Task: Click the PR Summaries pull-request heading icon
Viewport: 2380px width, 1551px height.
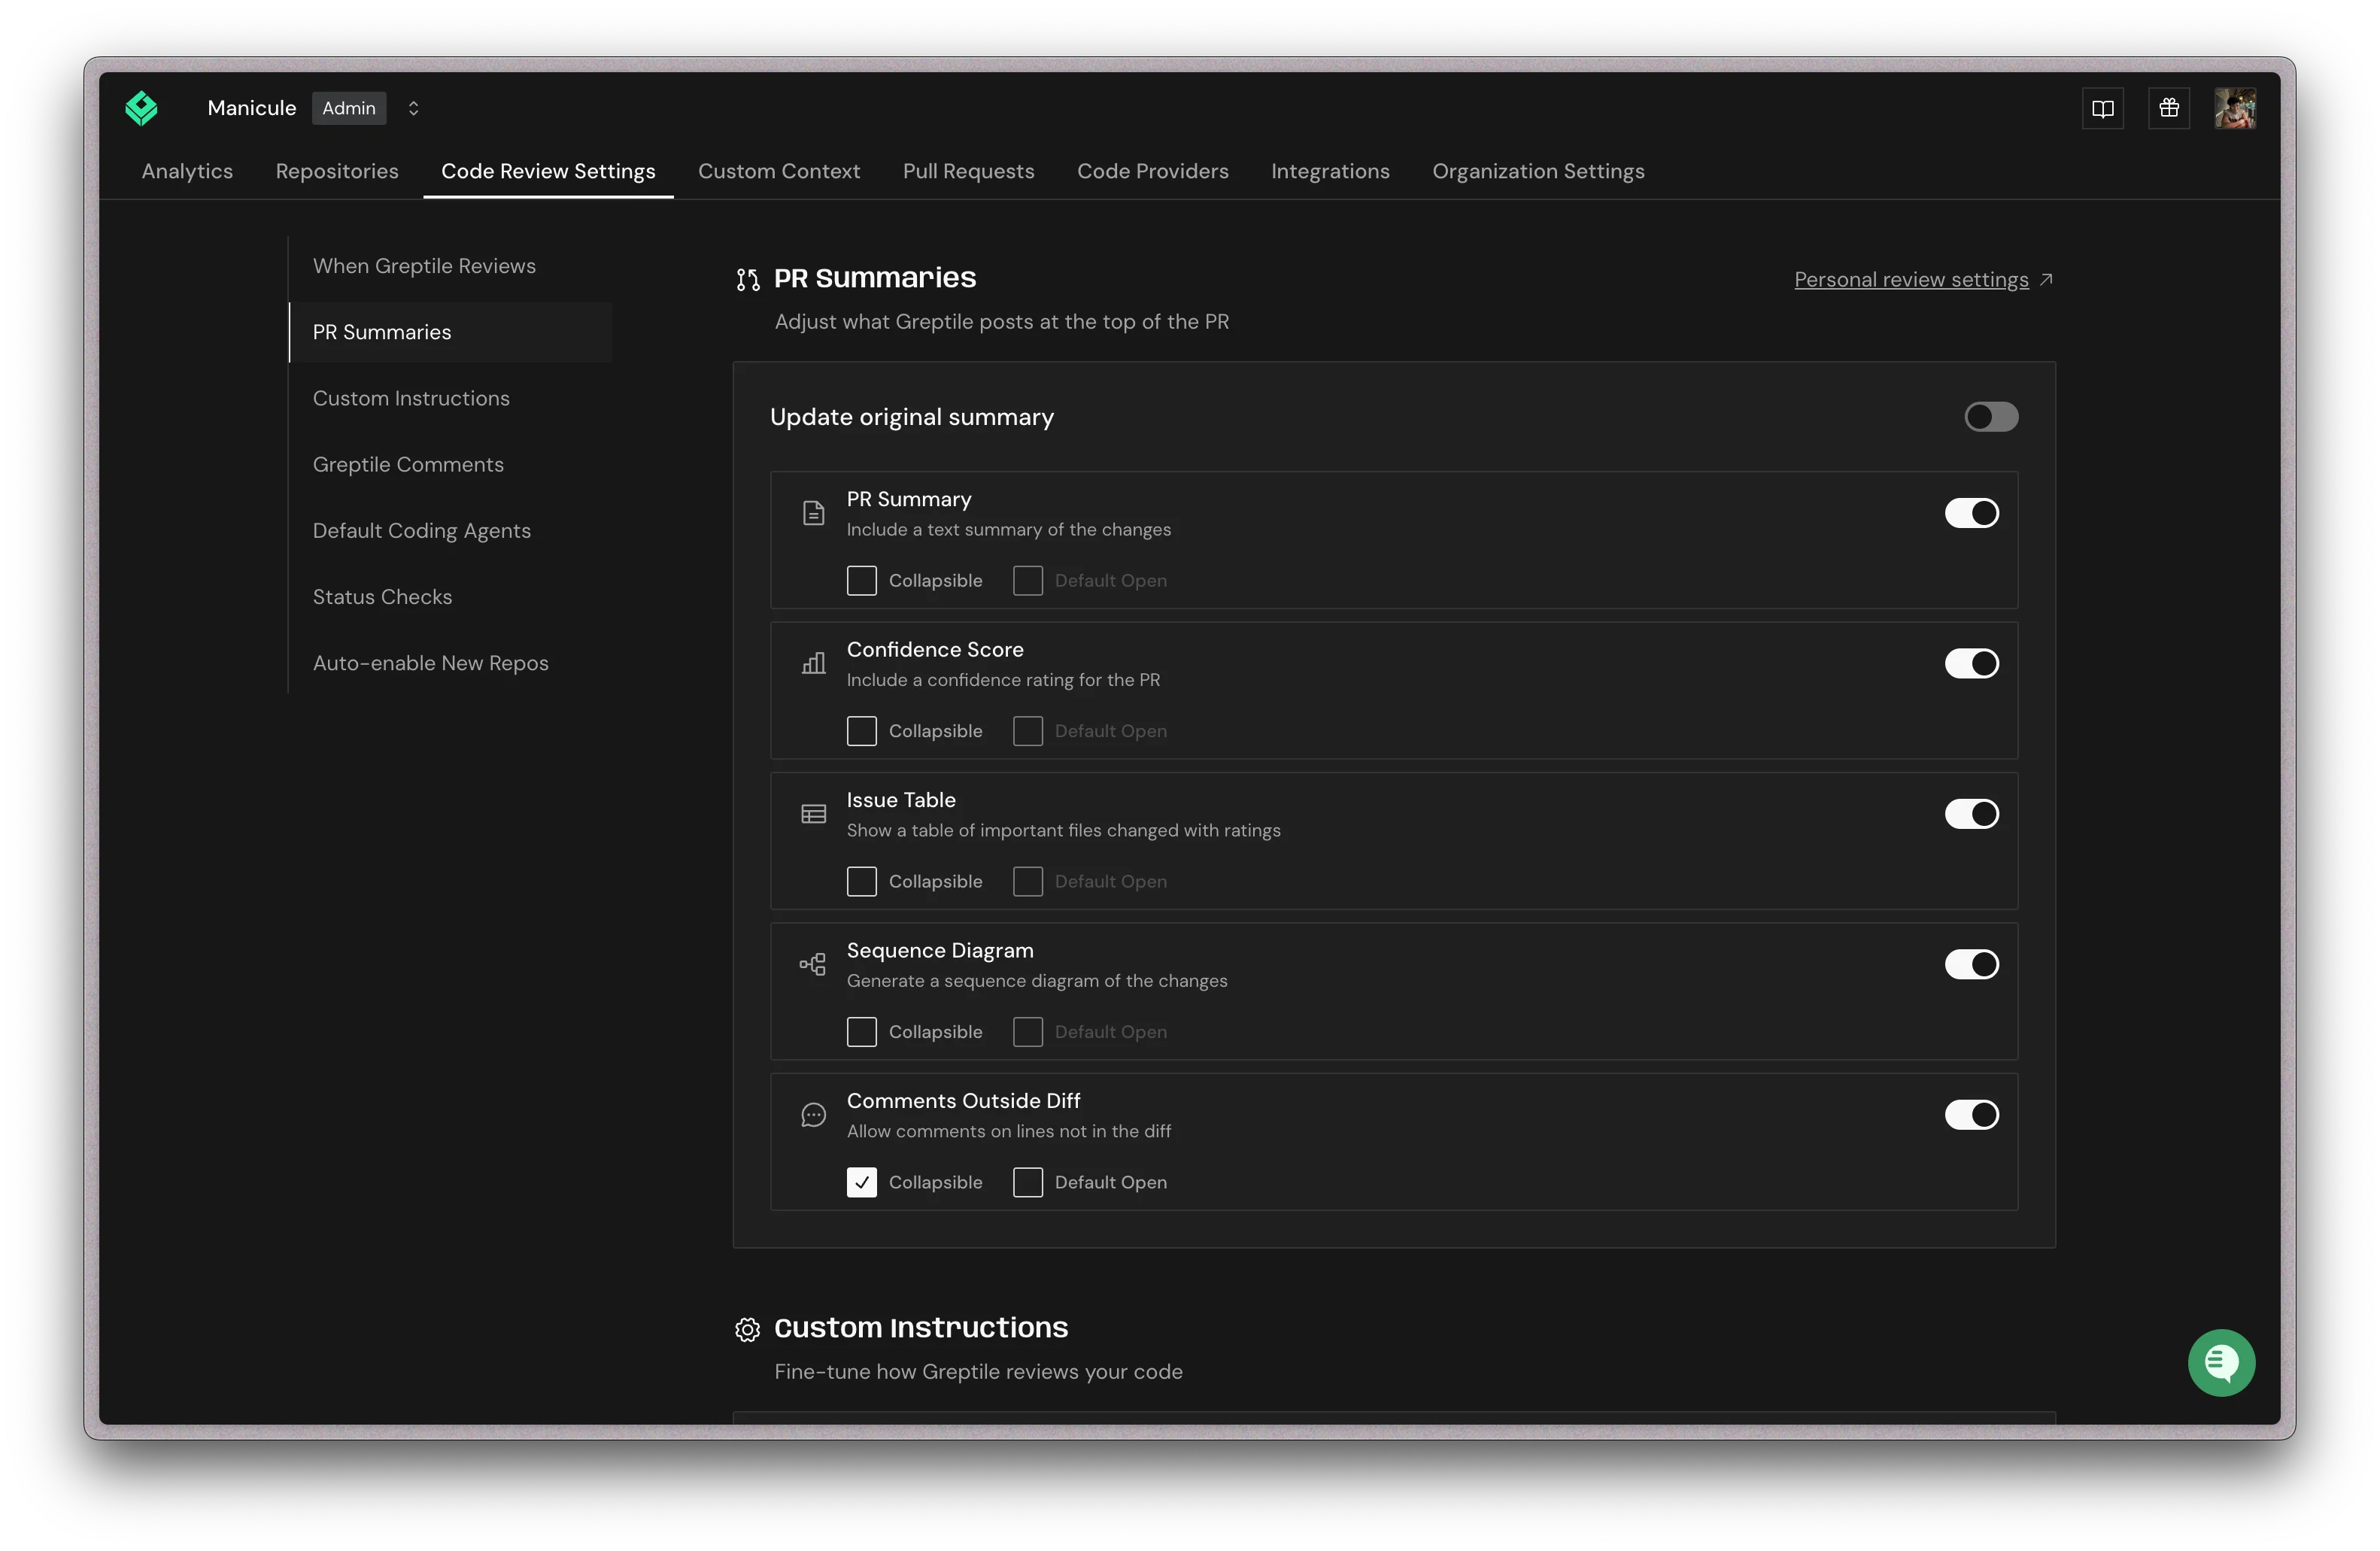Action: click(748, 279)
